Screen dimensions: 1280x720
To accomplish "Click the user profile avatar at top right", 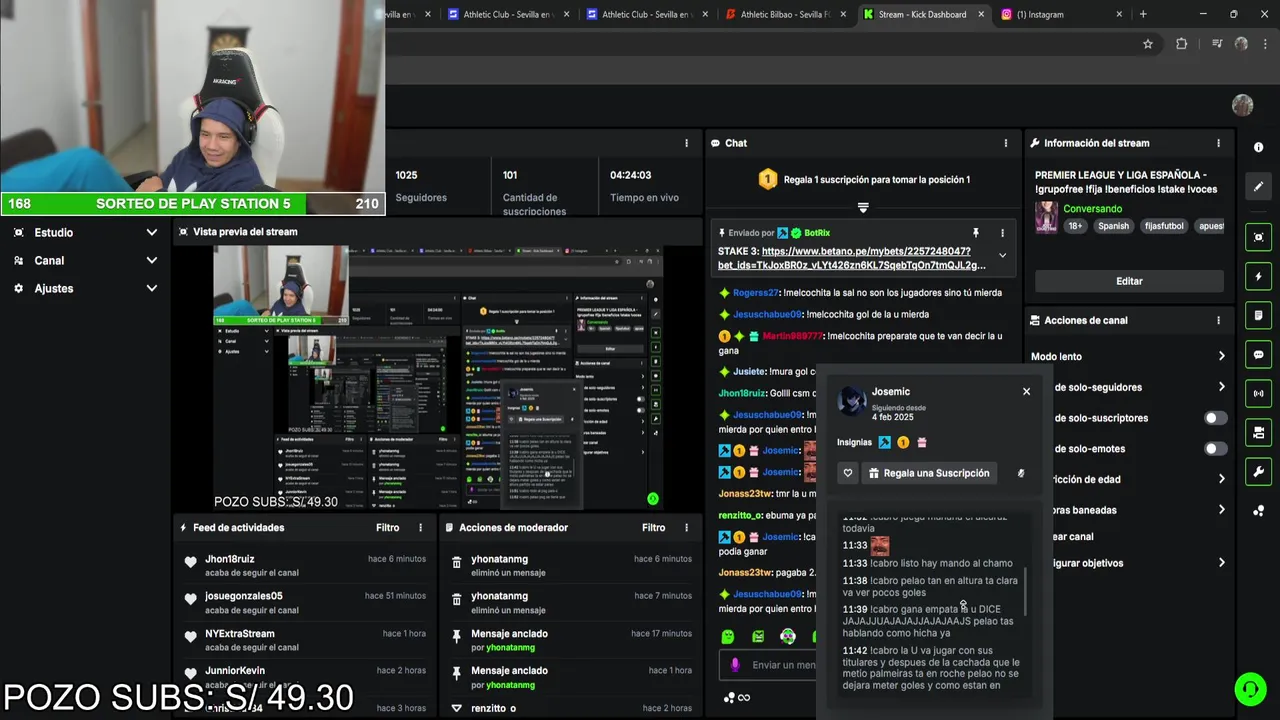I will pos(1242,105).
